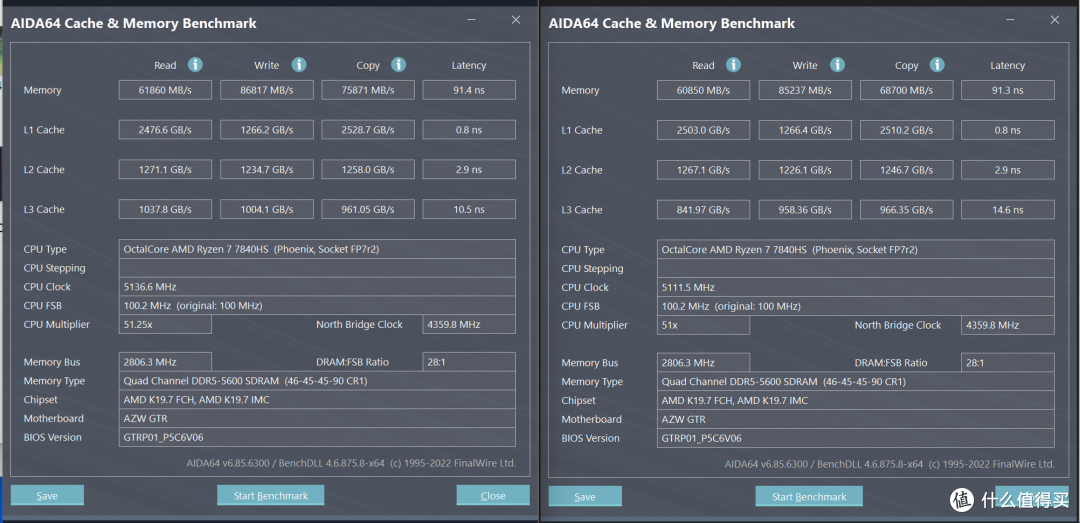Select L1 Cache read 2476.6 GB/s
The width and height of the screenshot is (1080, 523).
pos(165,130)
